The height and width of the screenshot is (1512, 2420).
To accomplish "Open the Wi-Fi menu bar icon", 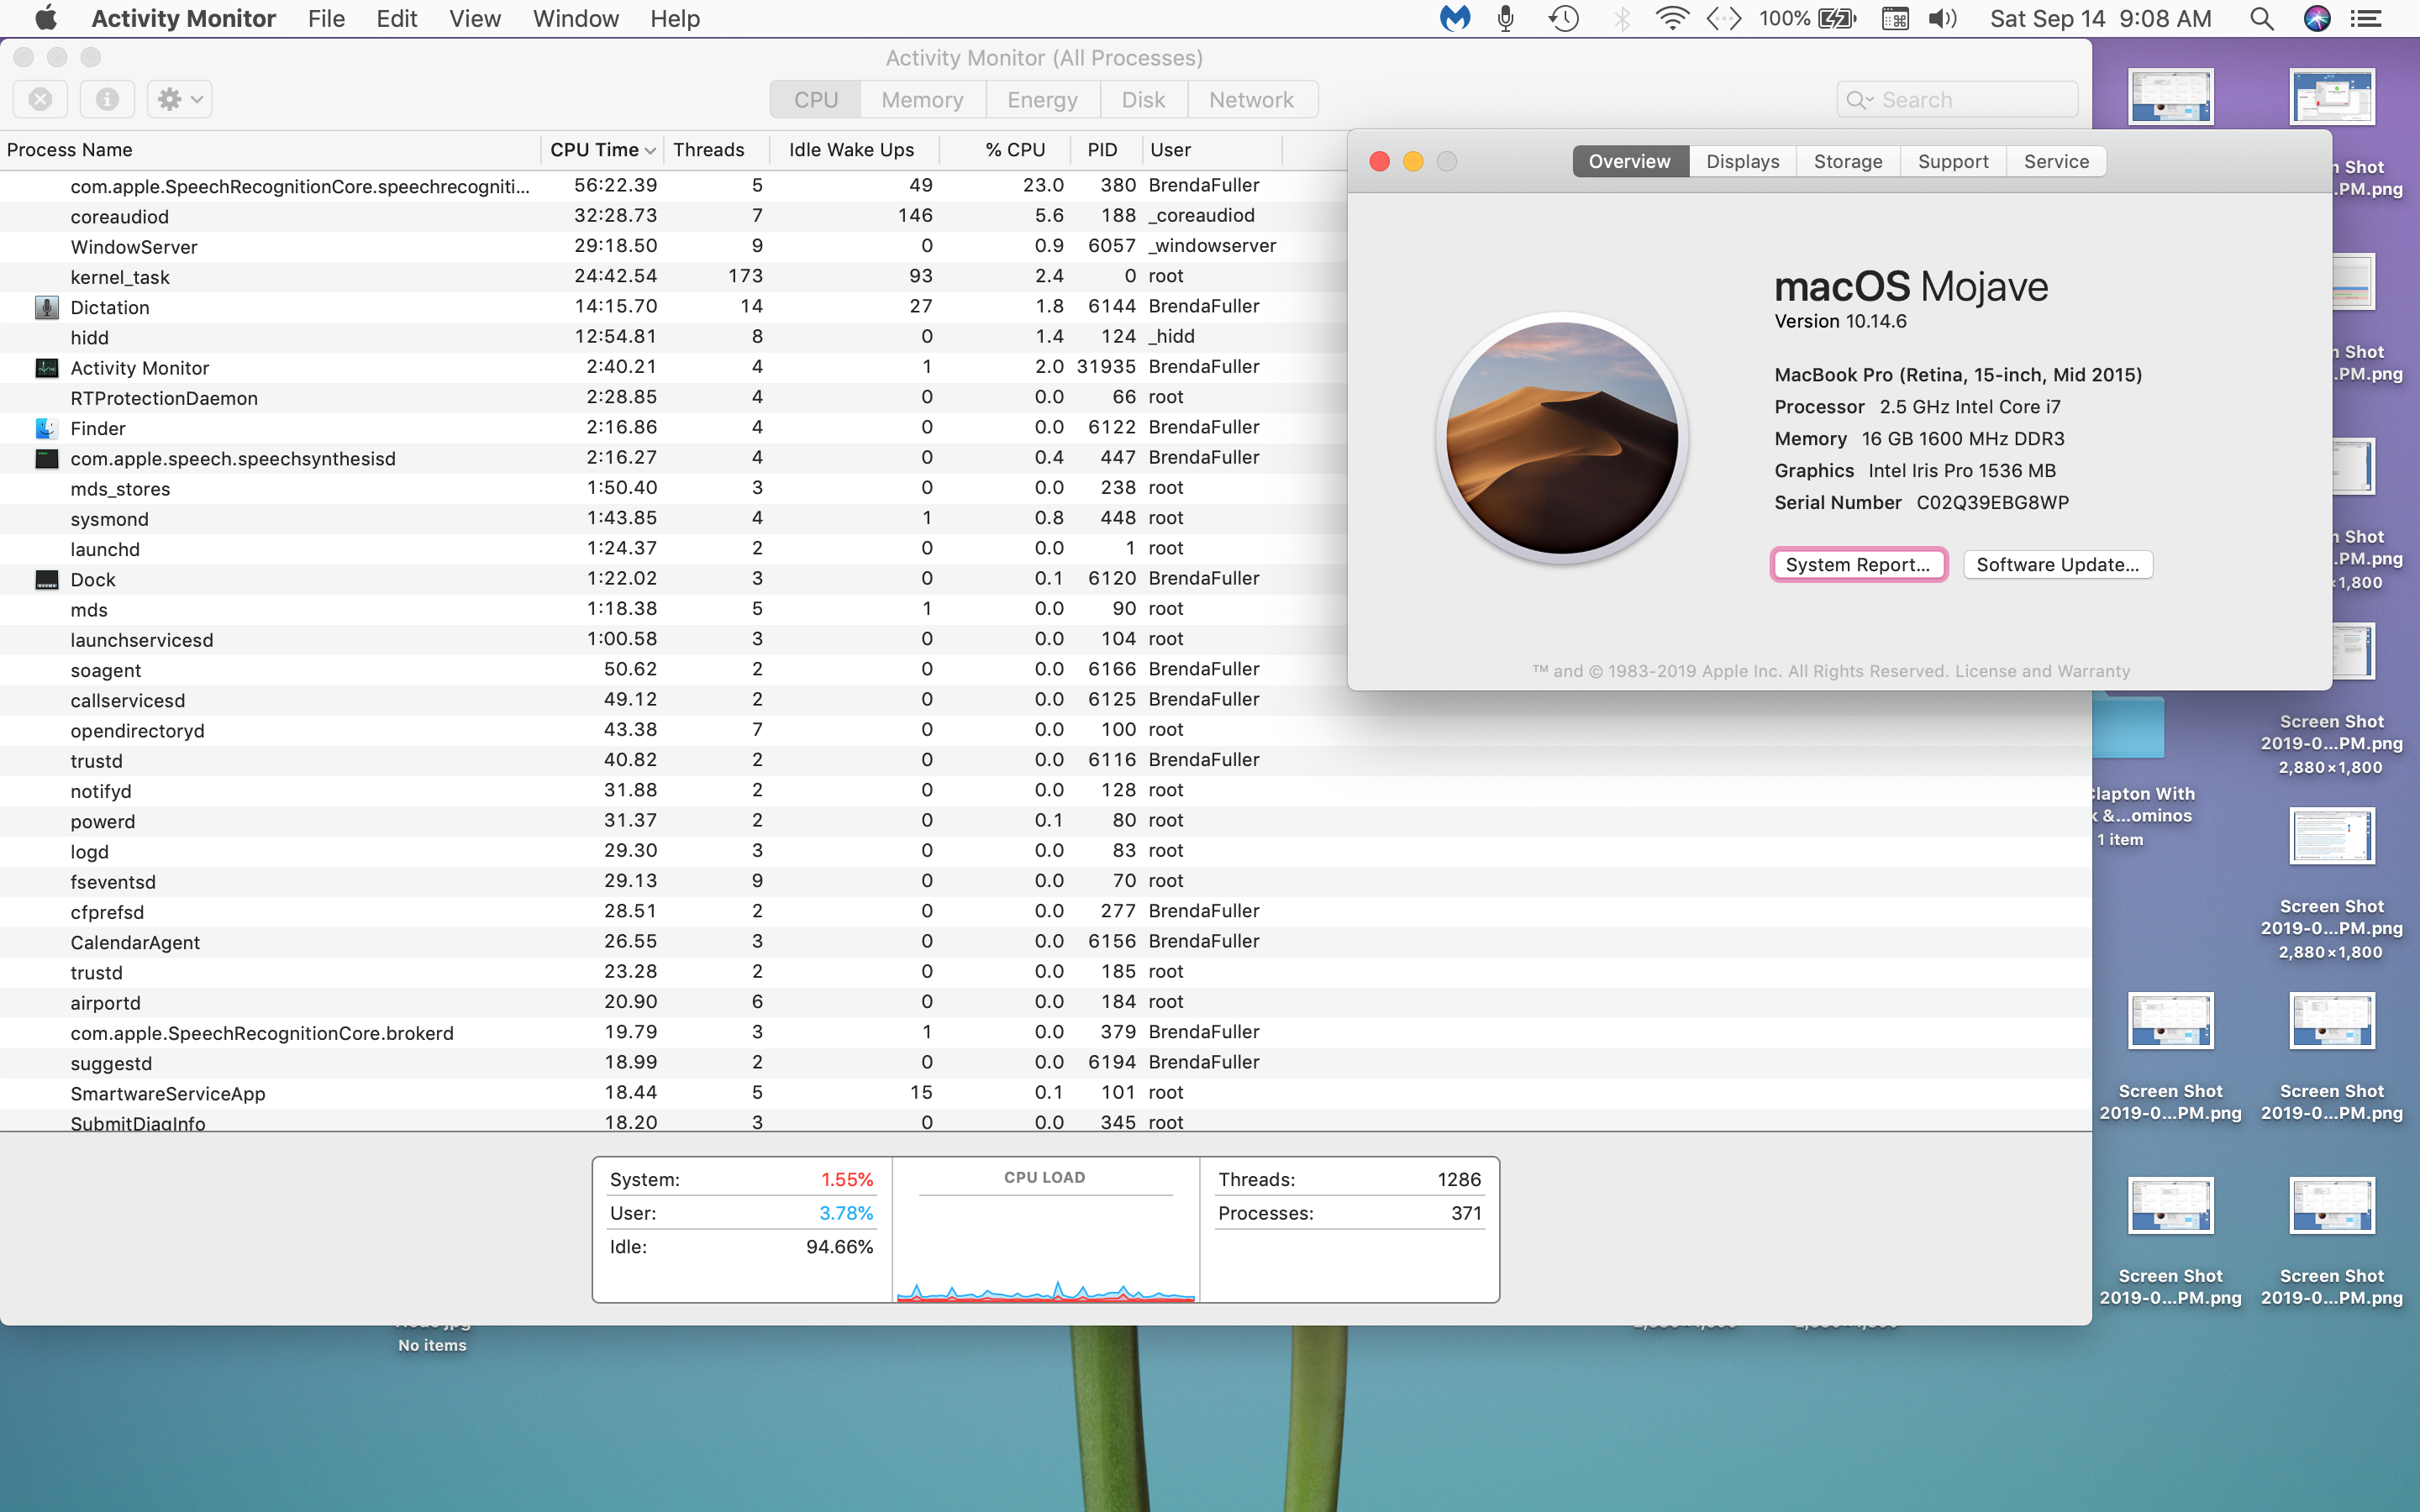I will tap(1672, 18).
